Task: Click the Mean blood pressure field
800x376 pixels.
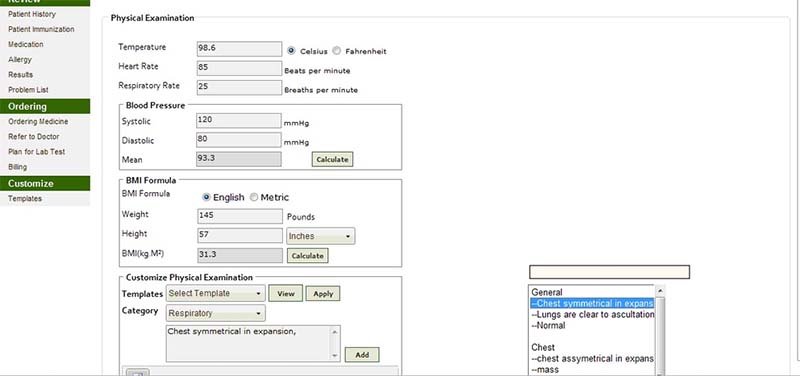Action: click(x=238, y=159)
